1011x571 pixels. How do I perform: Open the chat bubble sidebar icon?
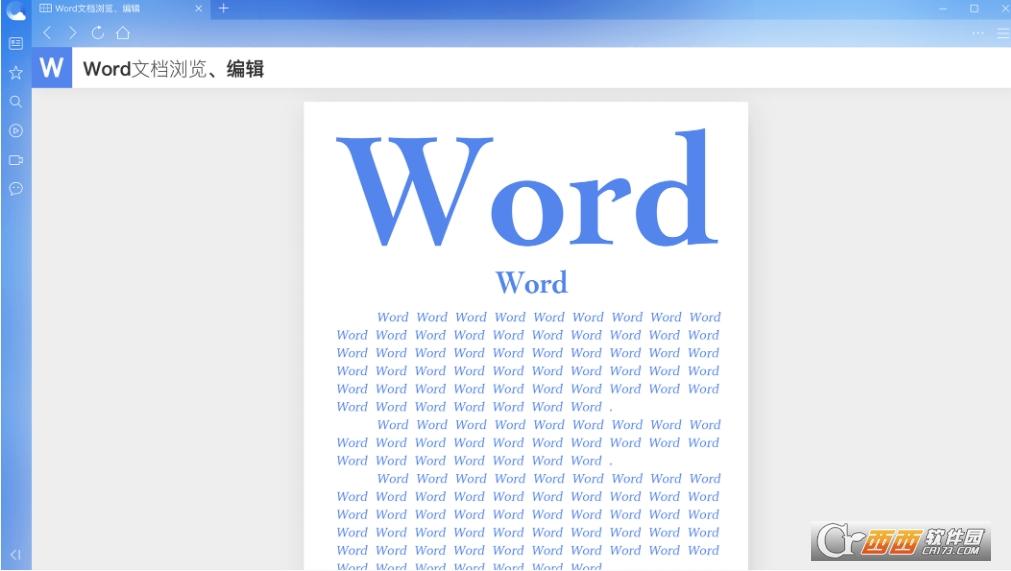[16, 189]
